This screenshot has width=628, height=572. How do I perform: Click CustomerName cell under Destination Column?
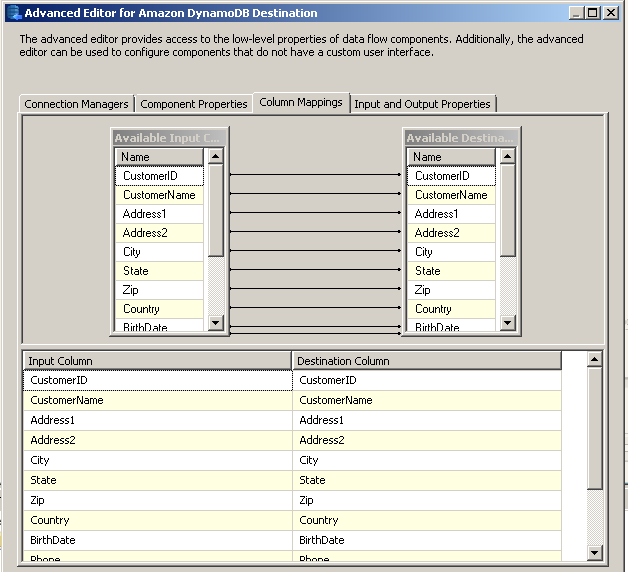427,400
